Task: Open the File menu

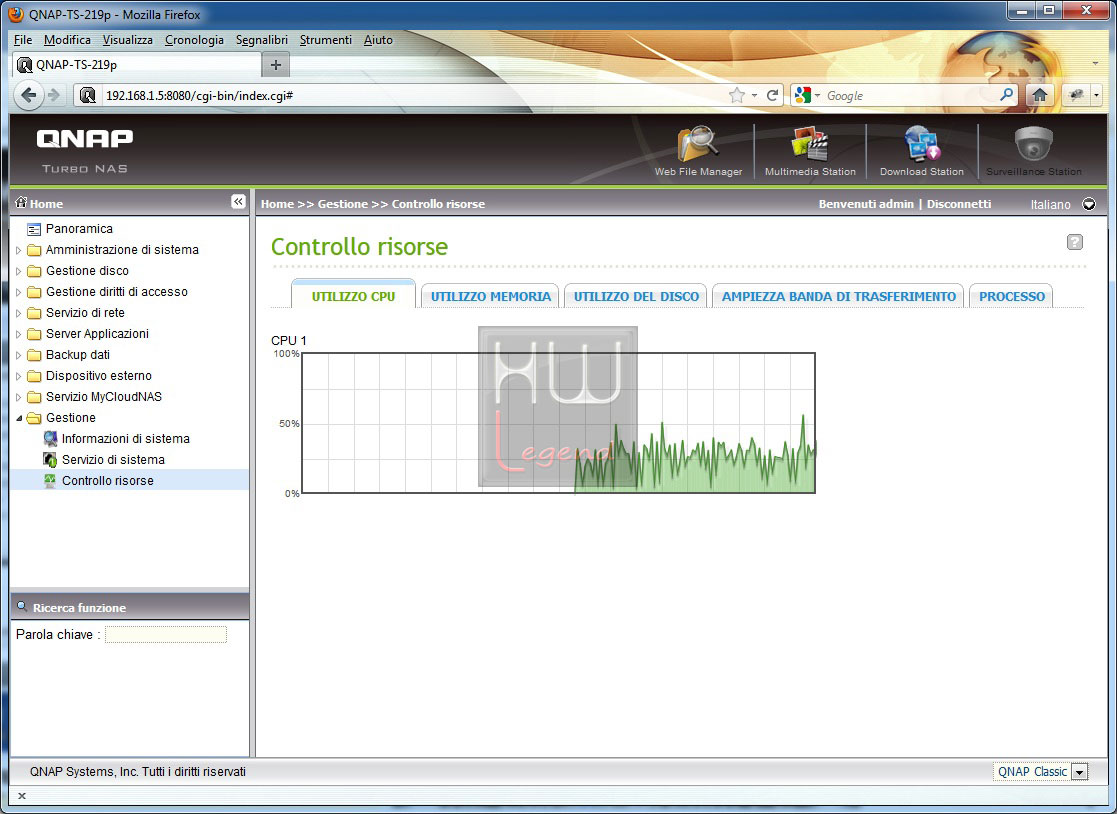Action: pyautogui.click(x=23, y=40)
